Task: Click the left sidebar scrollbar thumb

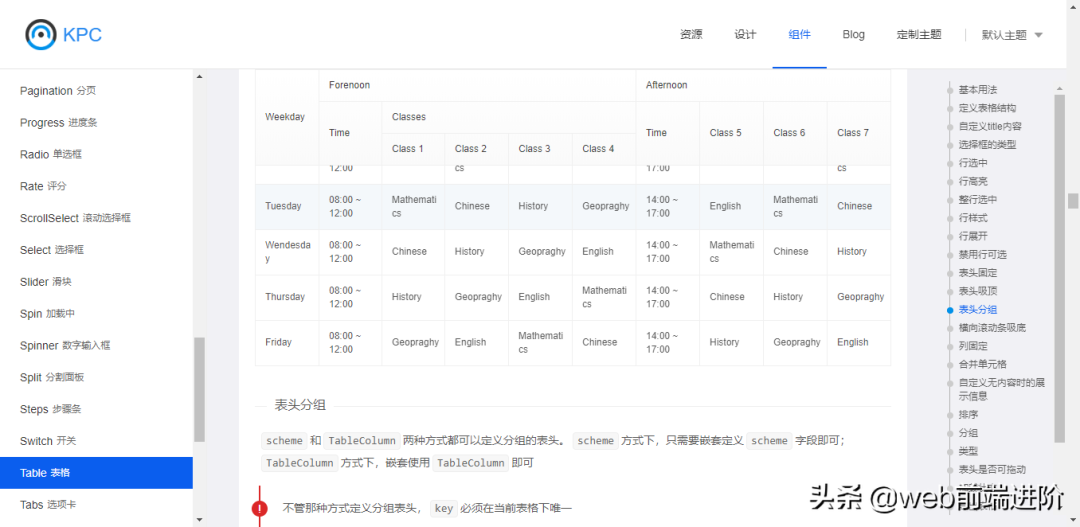Action: tap(199, 390)
